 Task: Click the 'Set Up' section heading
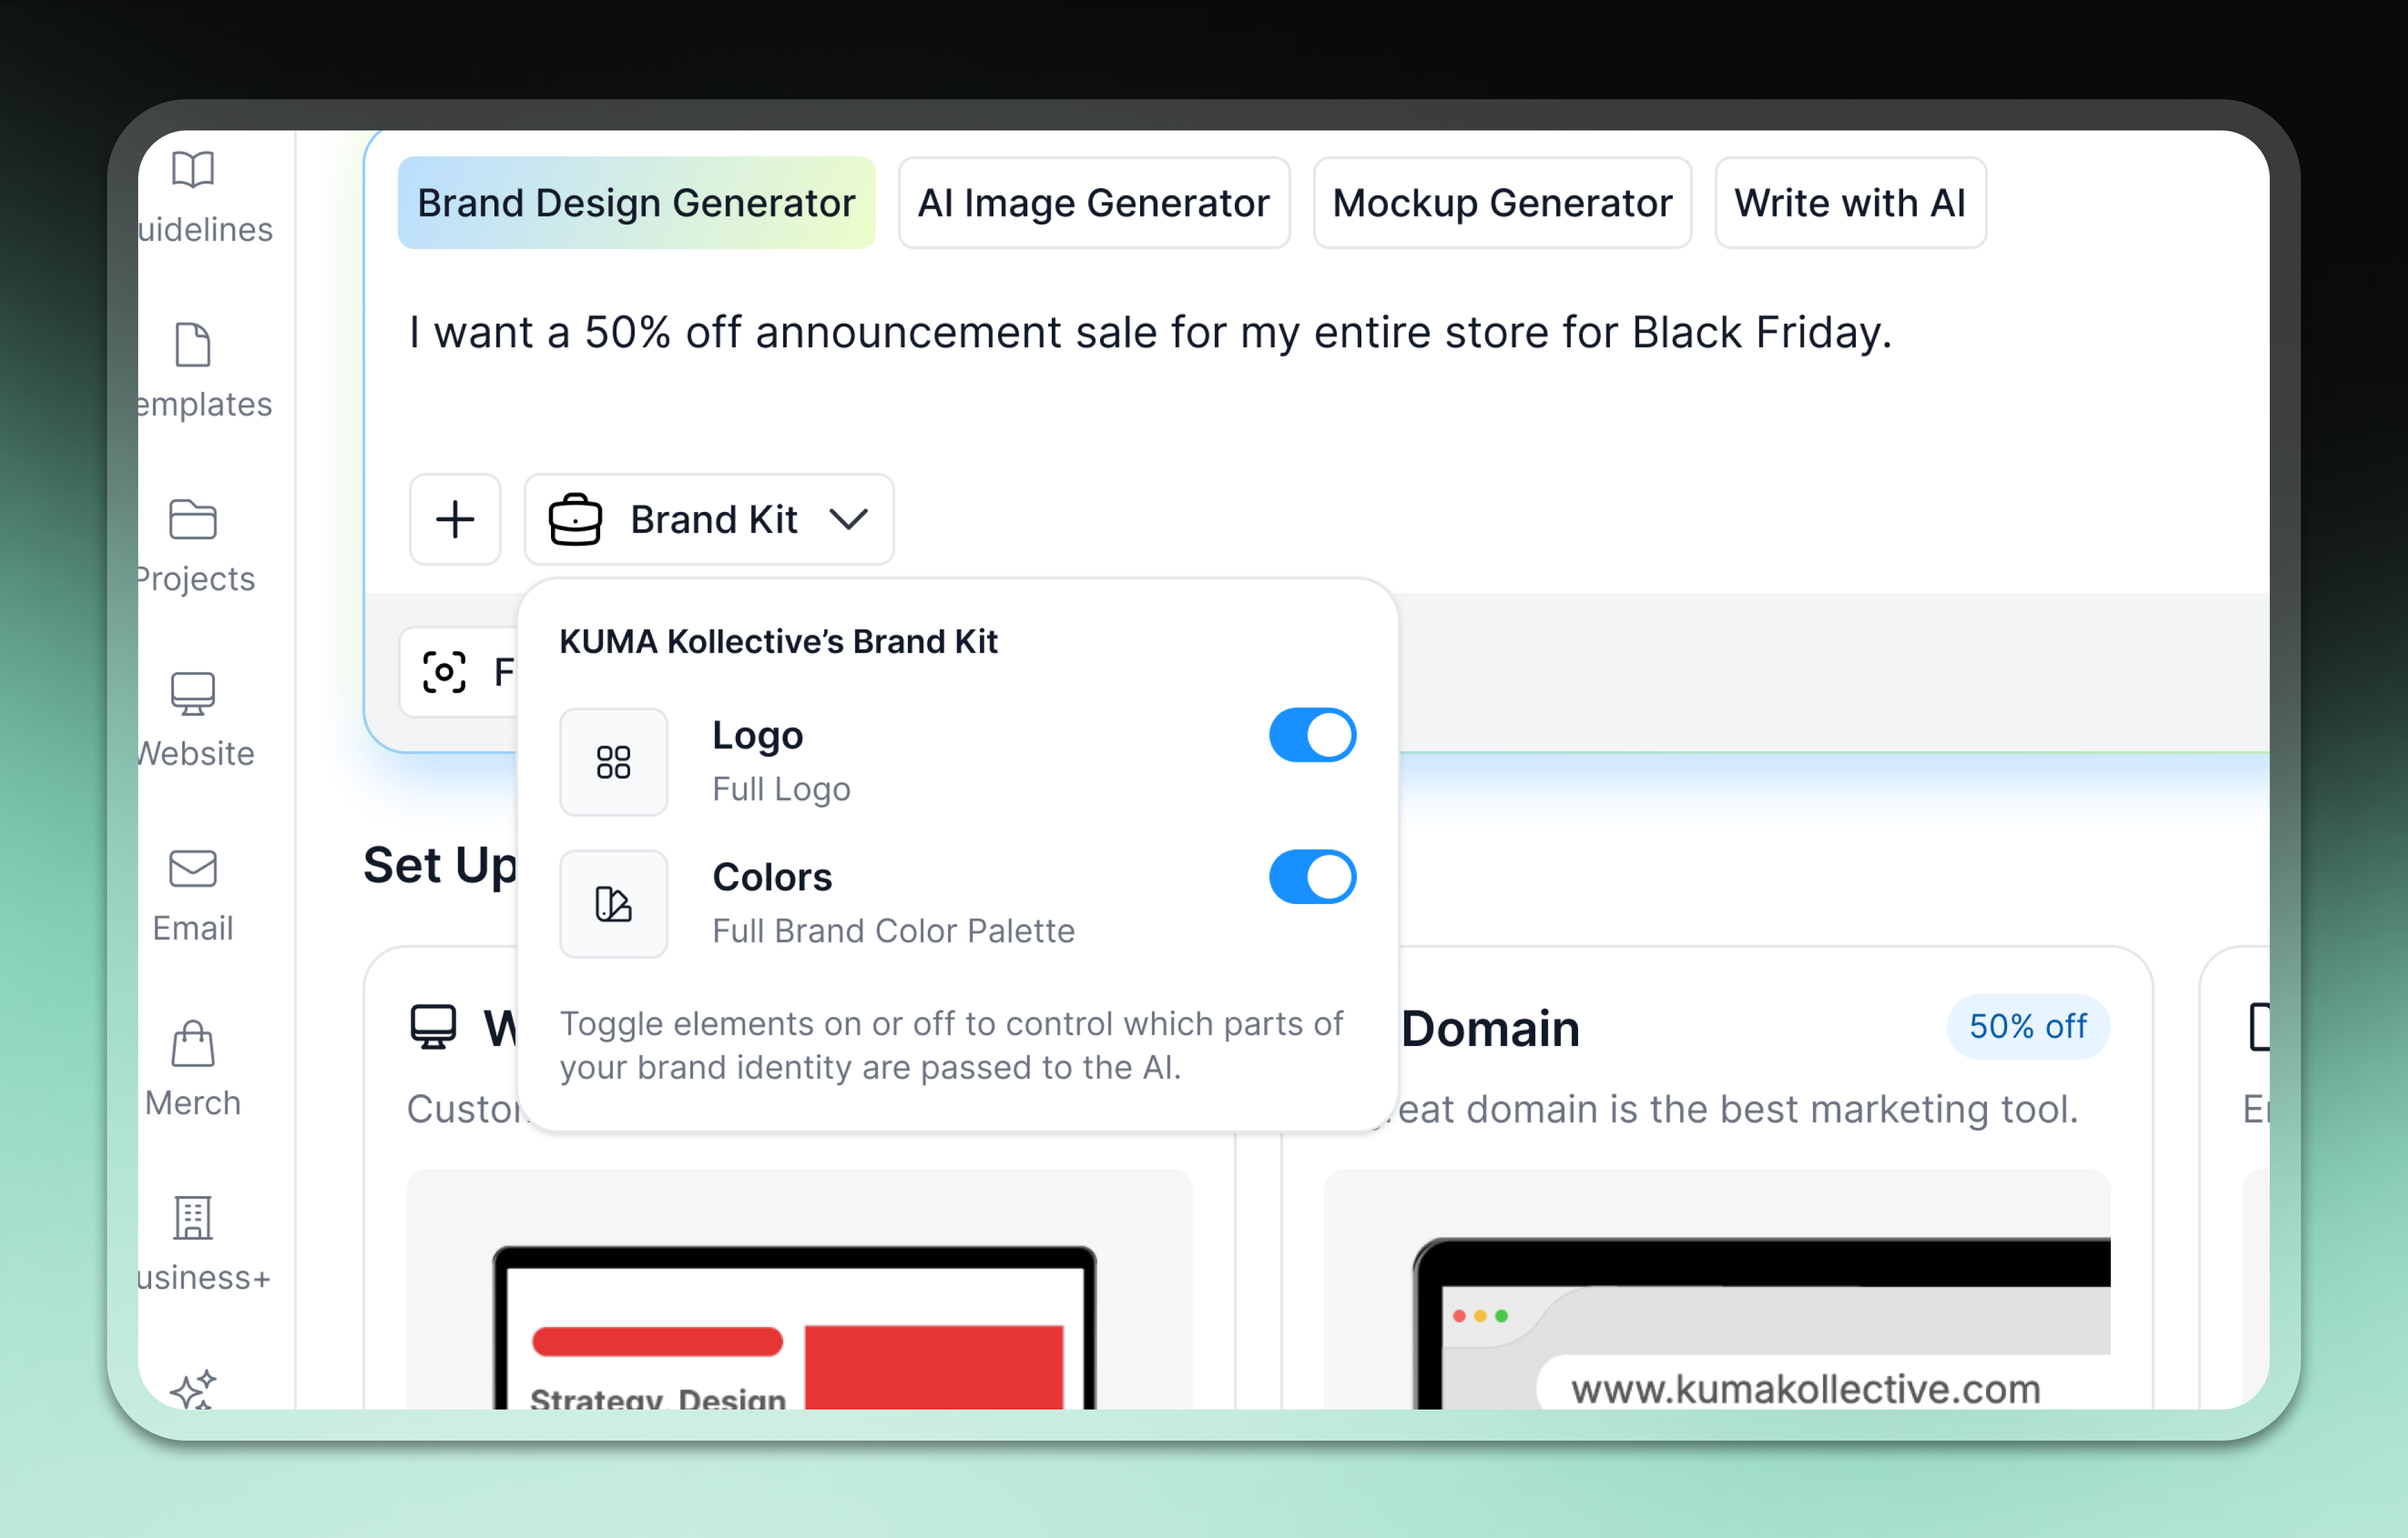440,866
